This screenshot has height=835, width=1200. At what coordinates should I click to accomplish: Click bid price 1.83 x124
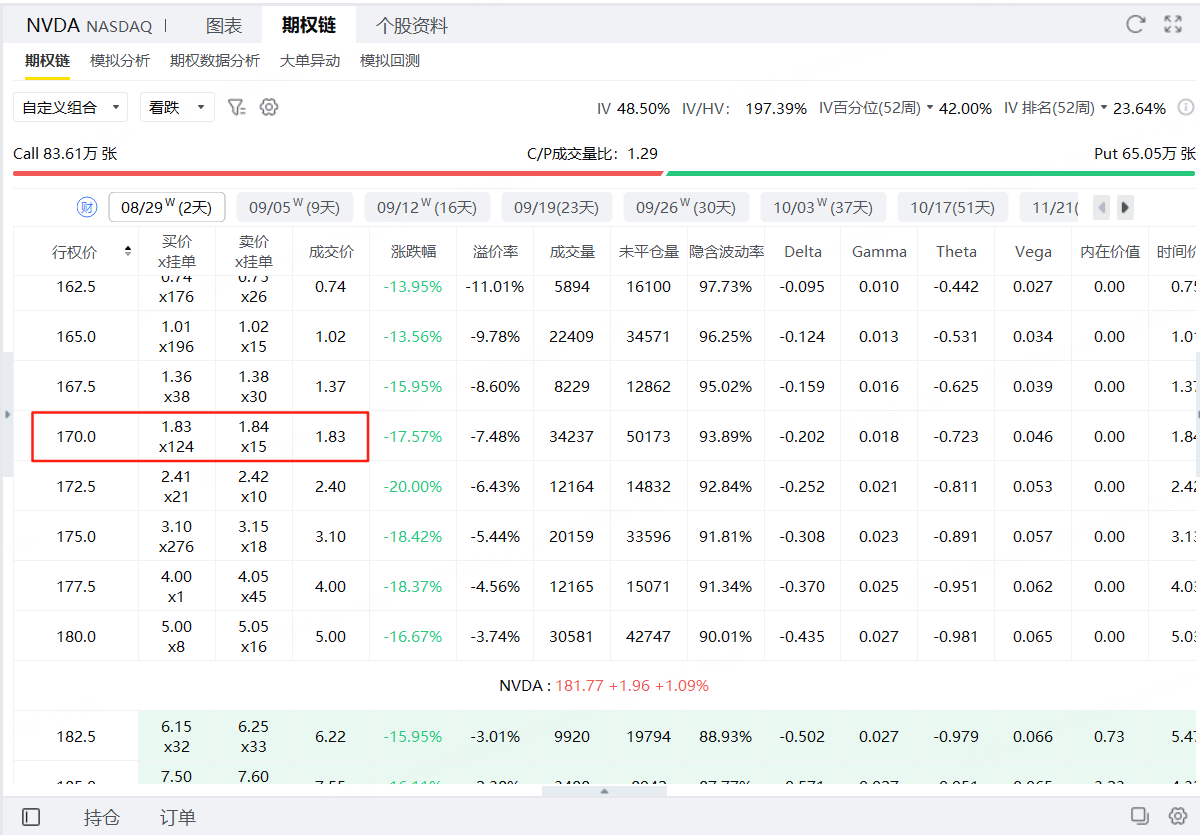177,436
